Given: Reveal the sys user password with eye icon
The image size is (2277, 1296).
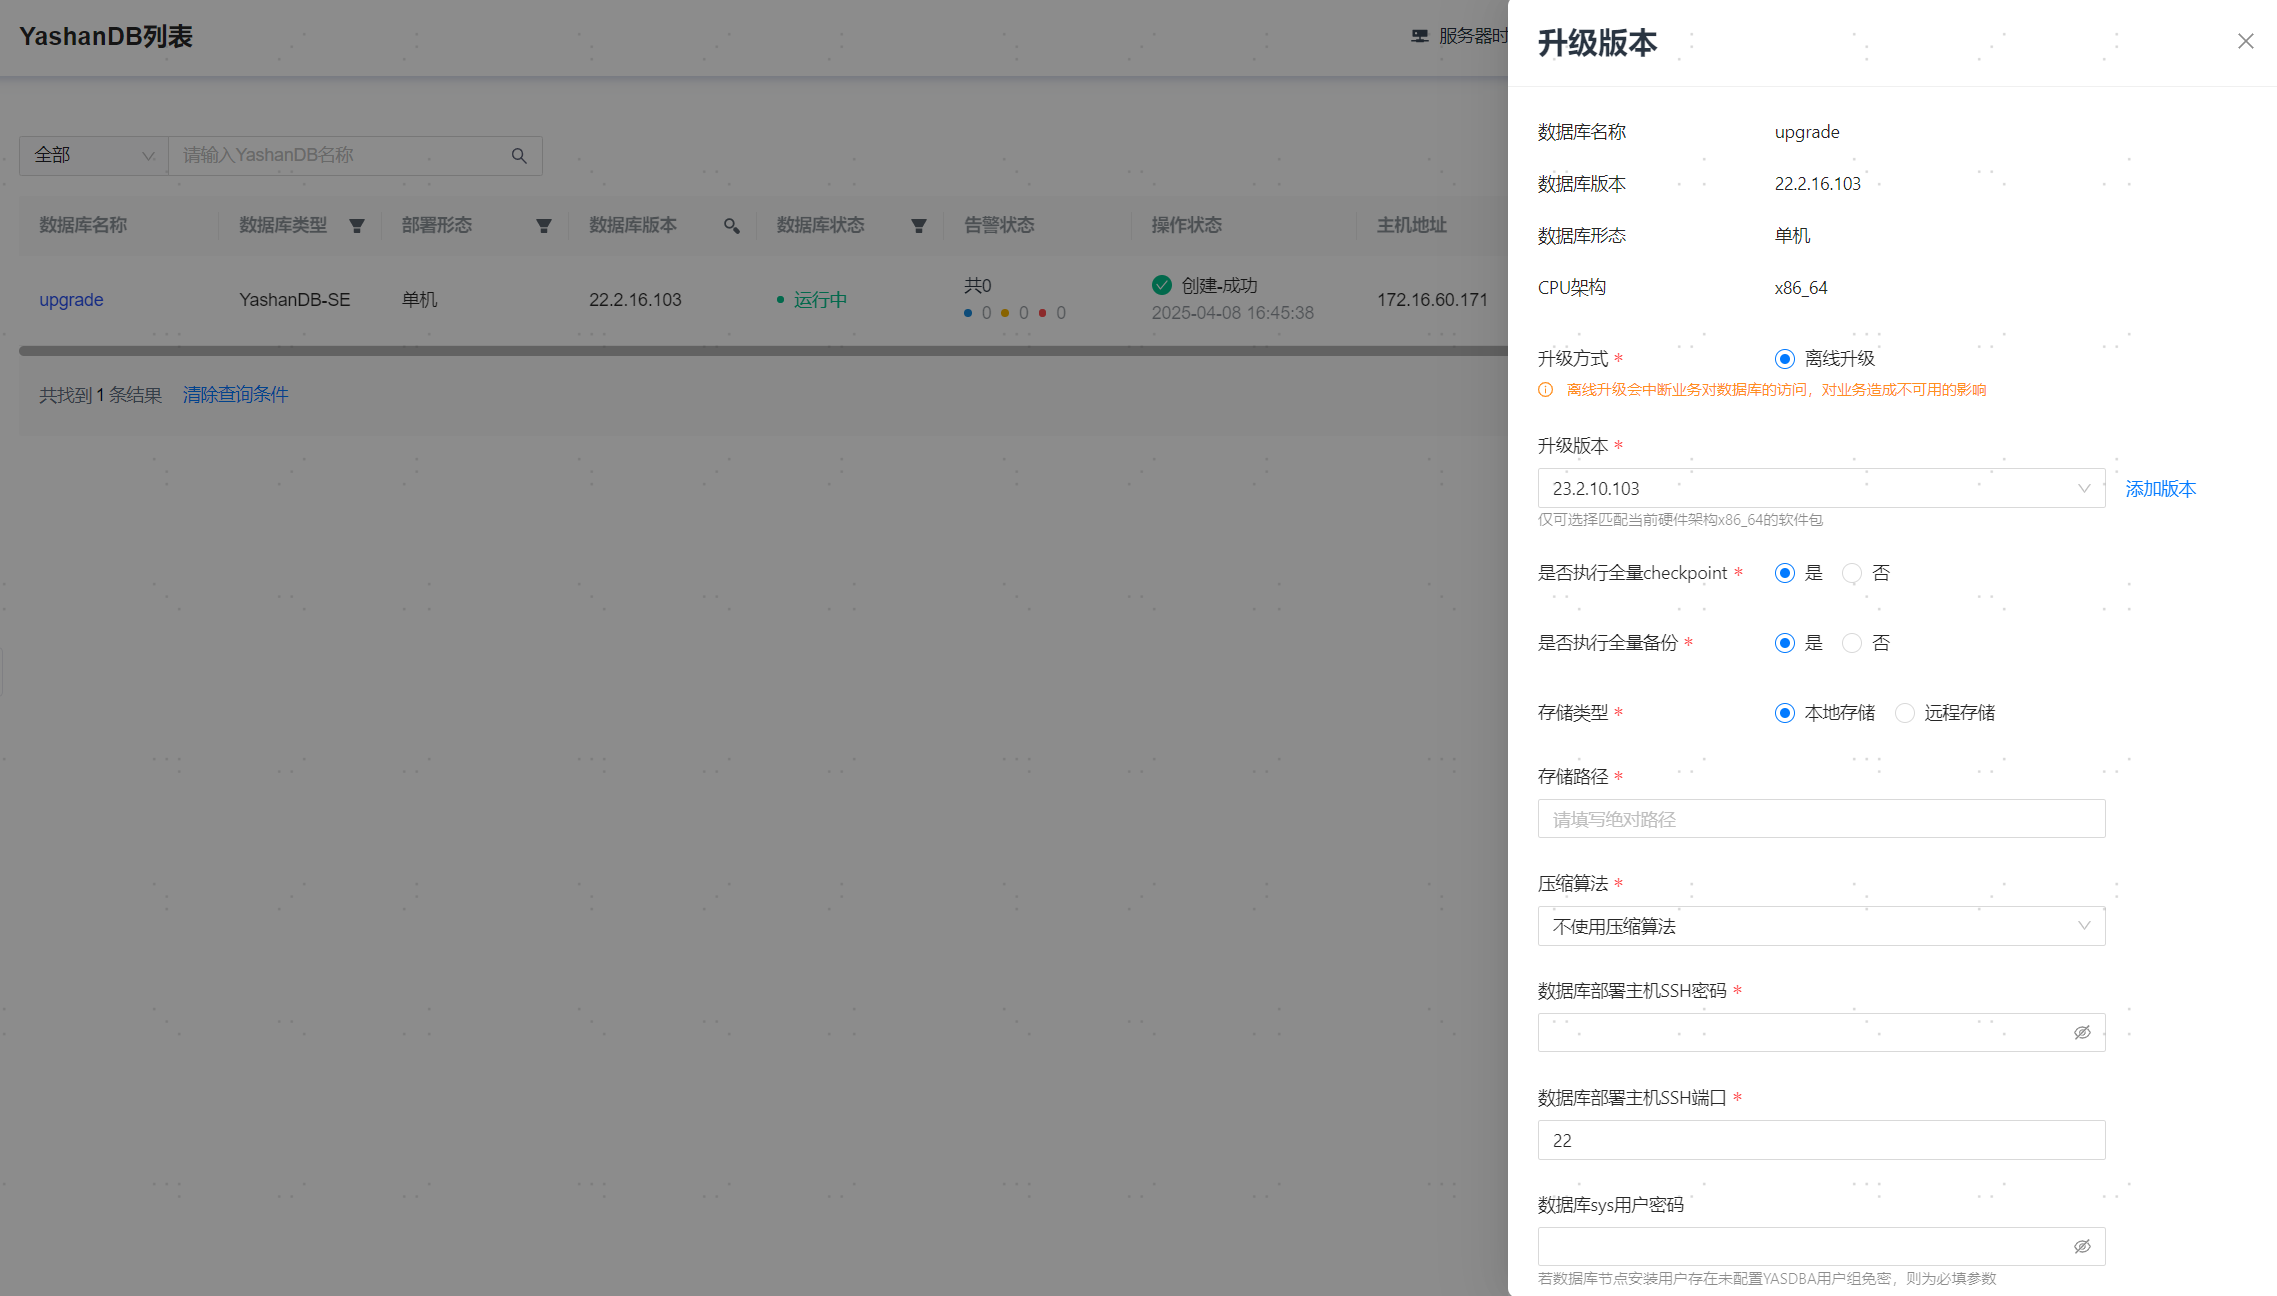Looking at the screenshot, I should (x=2081, y=1246).
